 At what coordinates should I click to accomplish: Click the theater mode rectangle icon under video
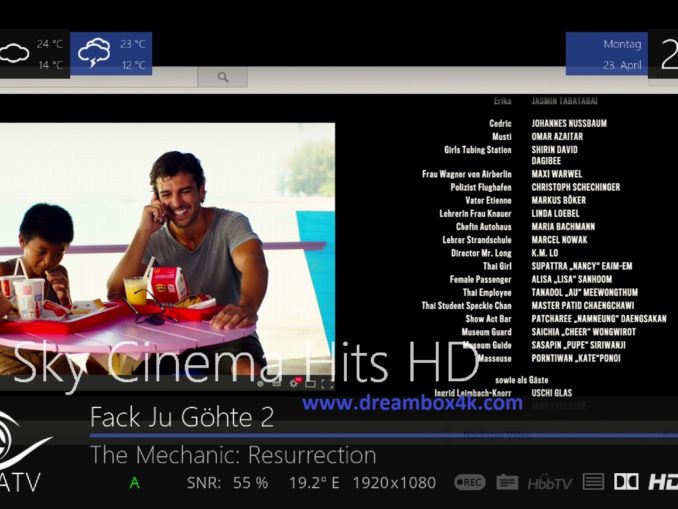click(310, 384)
